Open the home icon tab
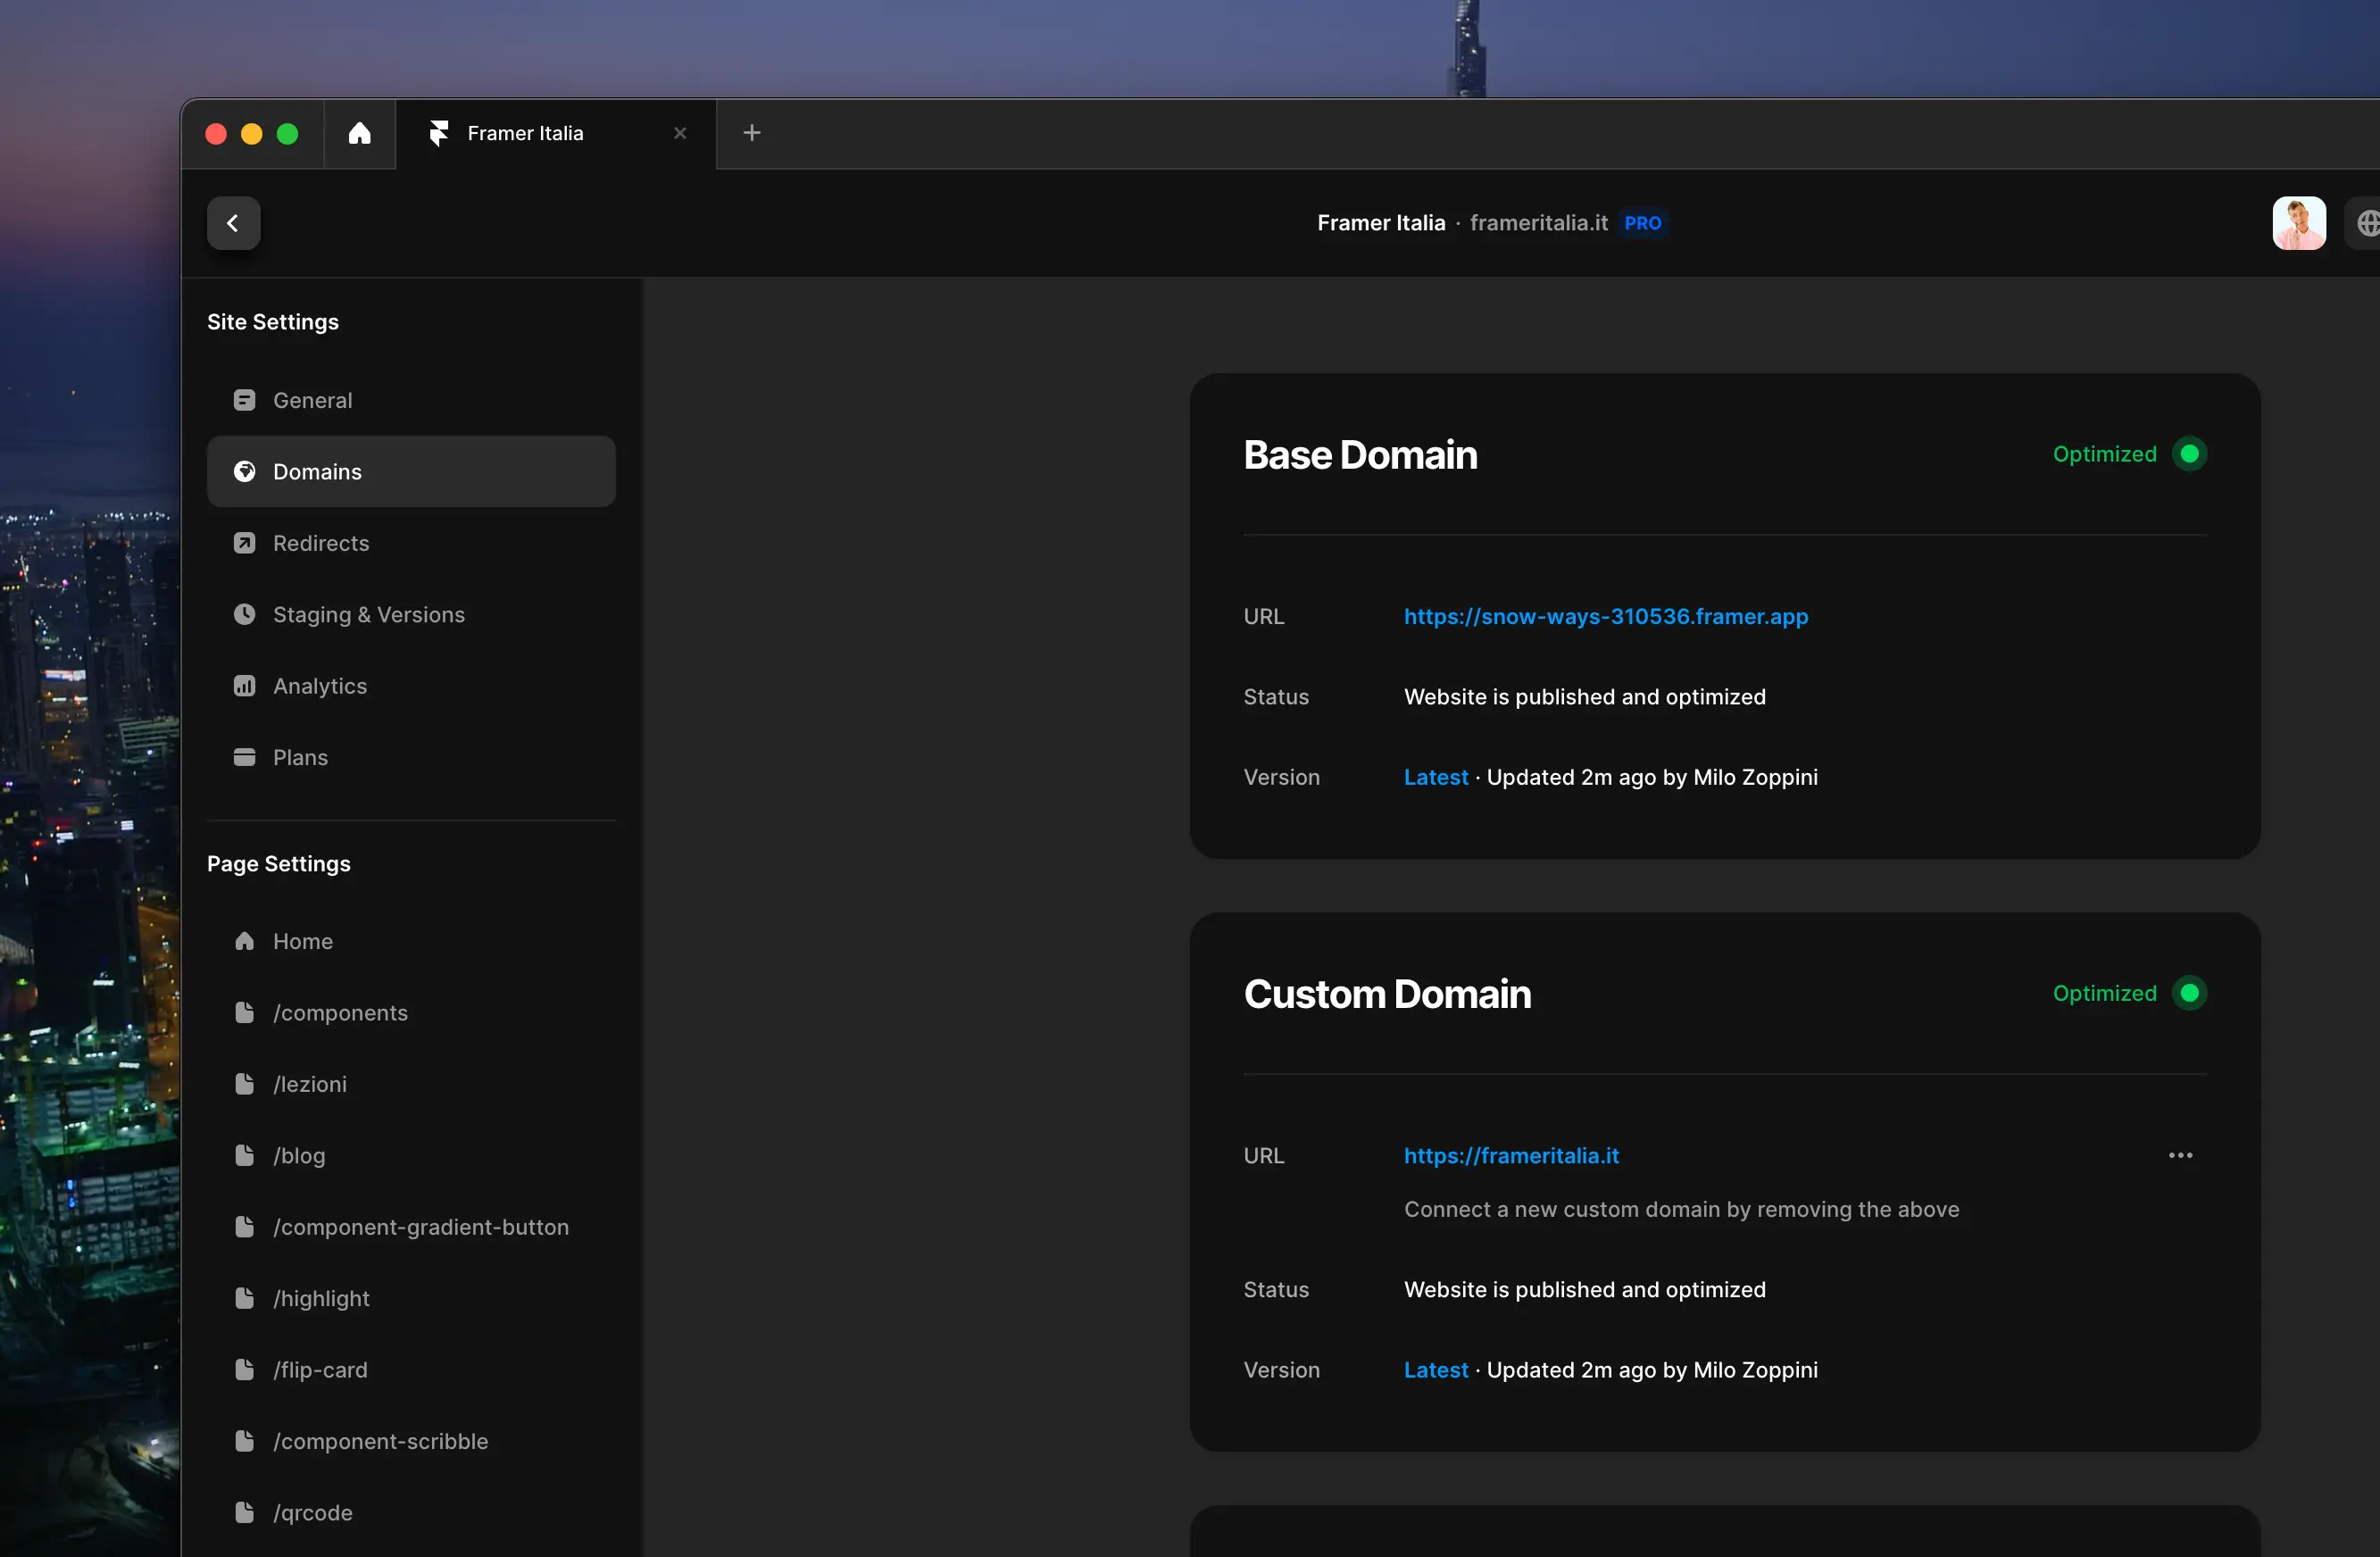This screenshot has height=1557, width=2380. pyautogui.click(x=359, y=133)
